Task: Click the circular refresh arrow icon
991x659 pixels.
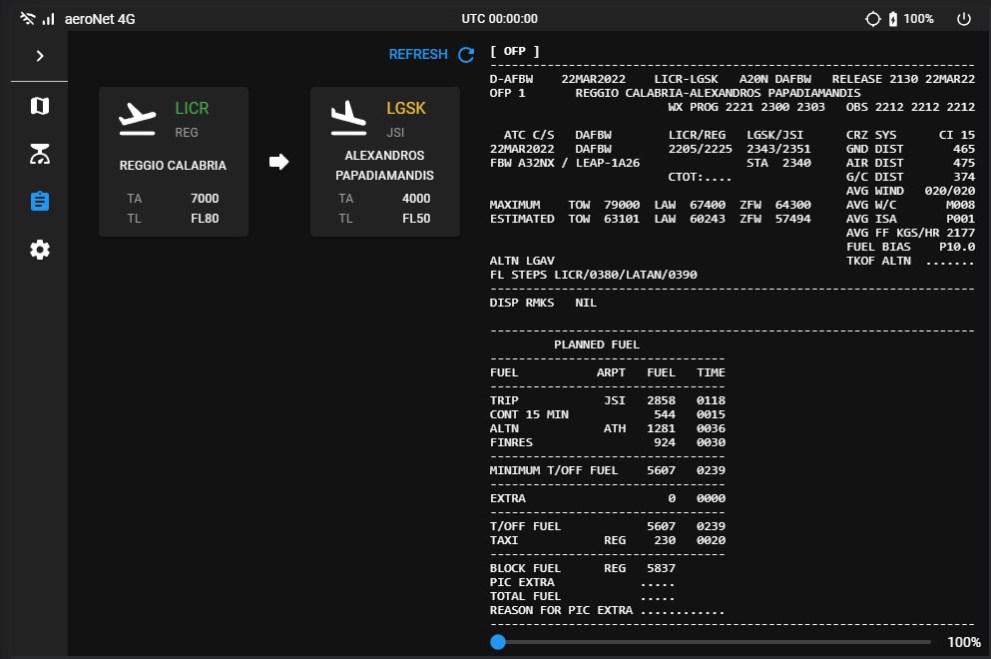Action: coord(465,55)
